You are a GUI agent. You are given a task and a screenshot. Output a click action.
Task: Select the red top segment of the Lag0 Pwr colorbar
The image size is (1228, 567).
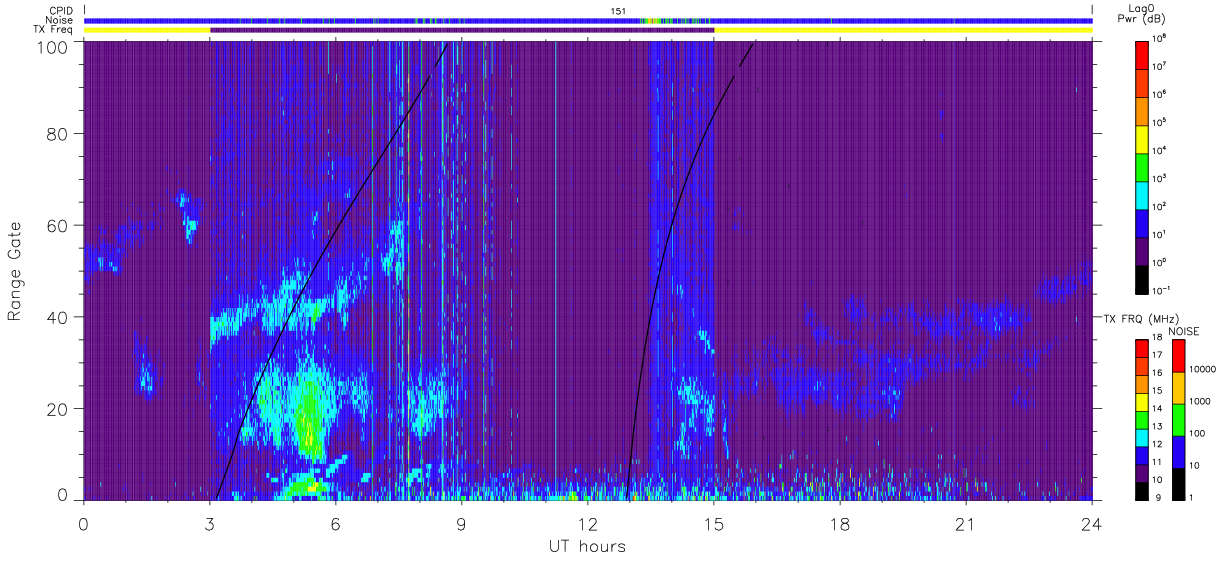click(x=1142, y=54)
